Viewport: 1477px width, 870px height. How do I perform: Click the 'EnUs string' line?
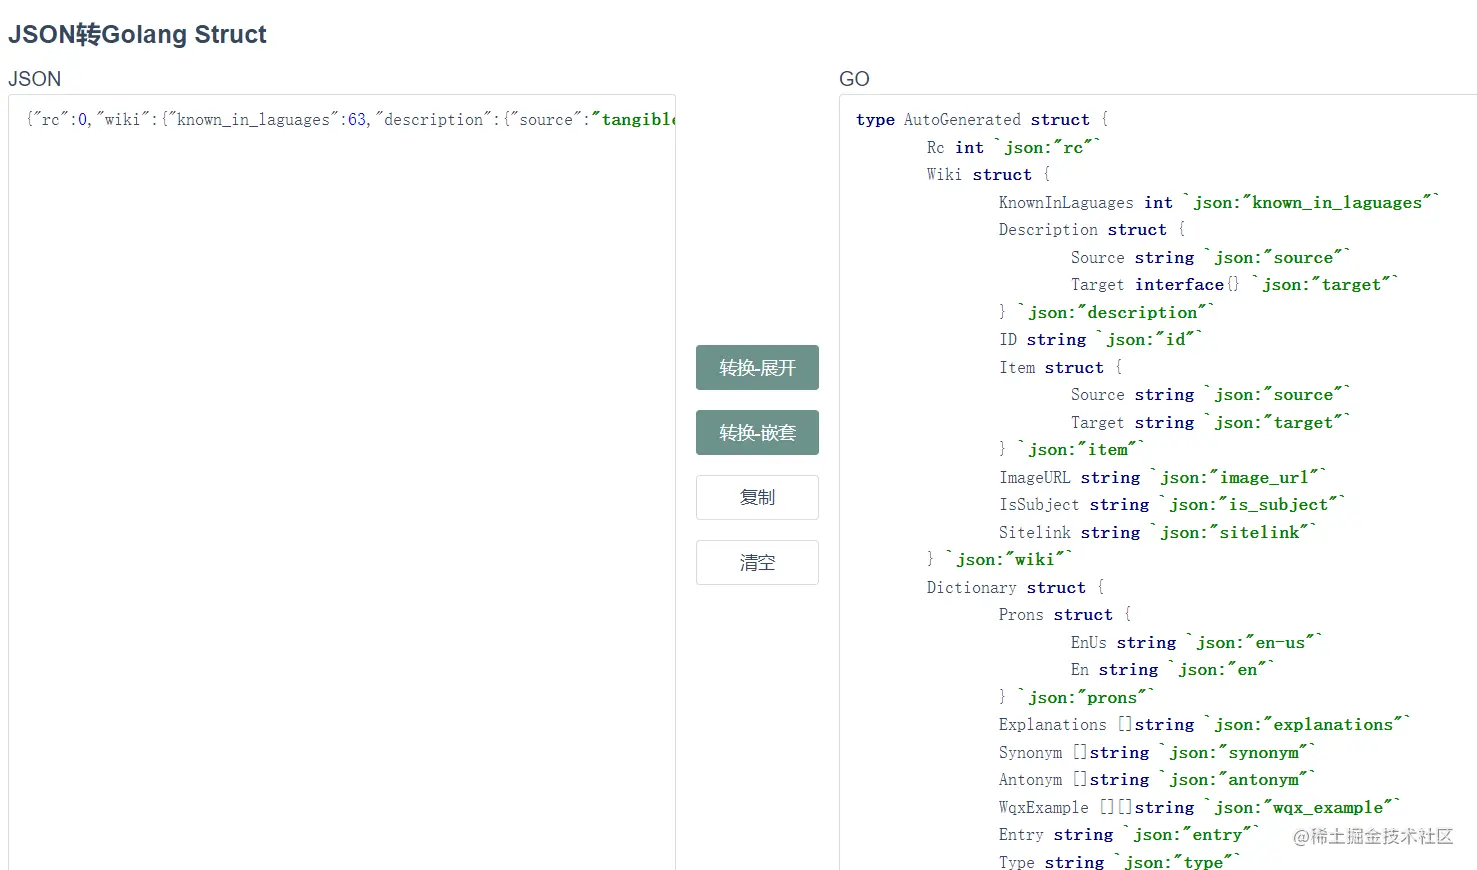(x=1196, y=642)
